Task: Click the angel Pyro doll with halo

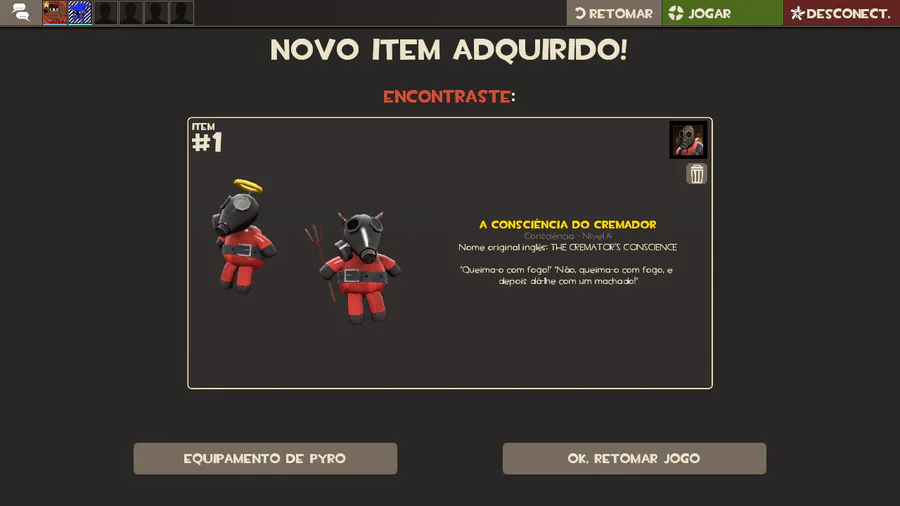Action: point(243,236)
